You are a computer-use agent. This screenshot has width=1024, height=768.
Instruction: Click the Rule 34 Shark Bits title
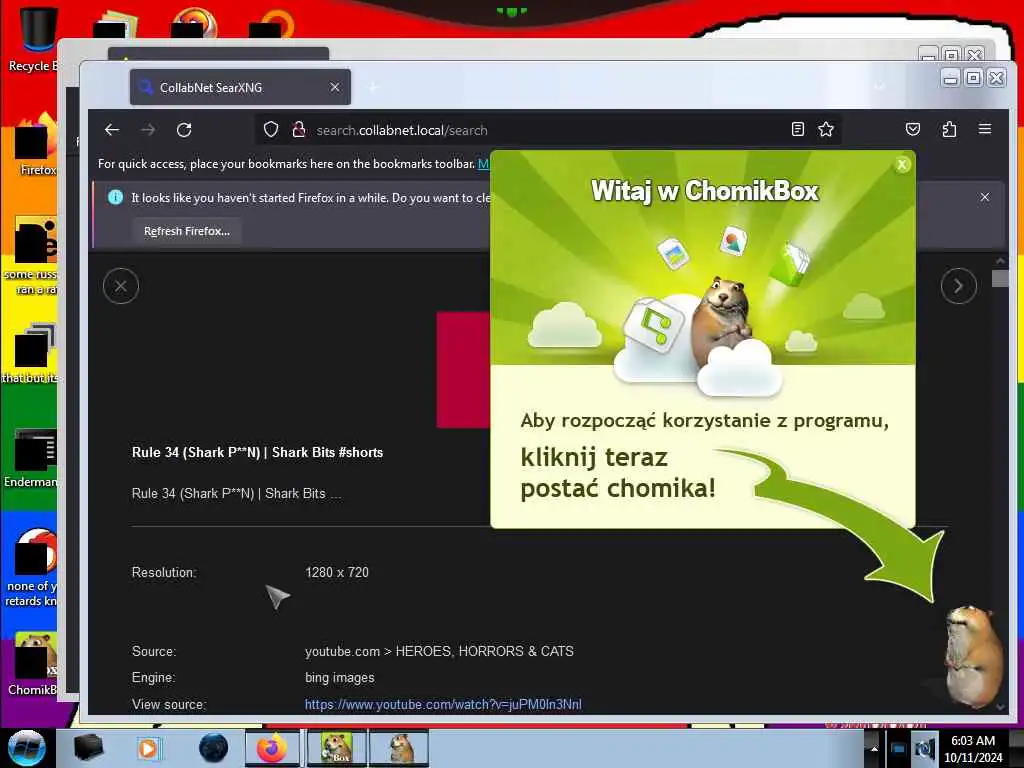pyautogui.click(x=257, y=453)
